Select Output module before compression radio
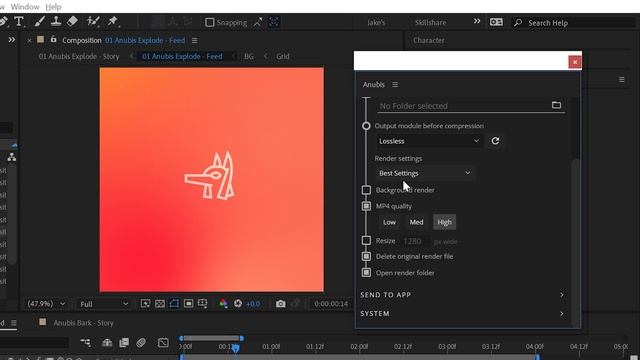640x360 pixels. (366, 126)
